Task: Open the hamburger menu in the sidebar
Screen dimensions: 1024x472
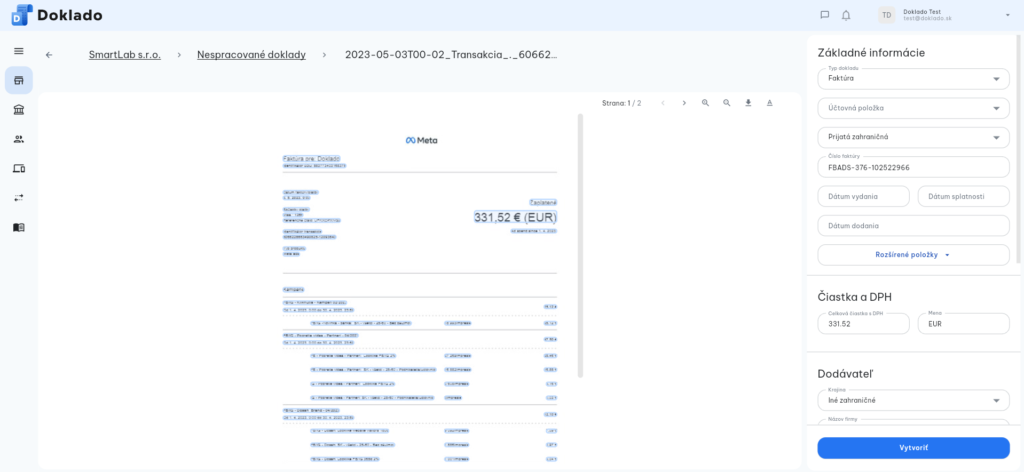Action: click(18, 51)
